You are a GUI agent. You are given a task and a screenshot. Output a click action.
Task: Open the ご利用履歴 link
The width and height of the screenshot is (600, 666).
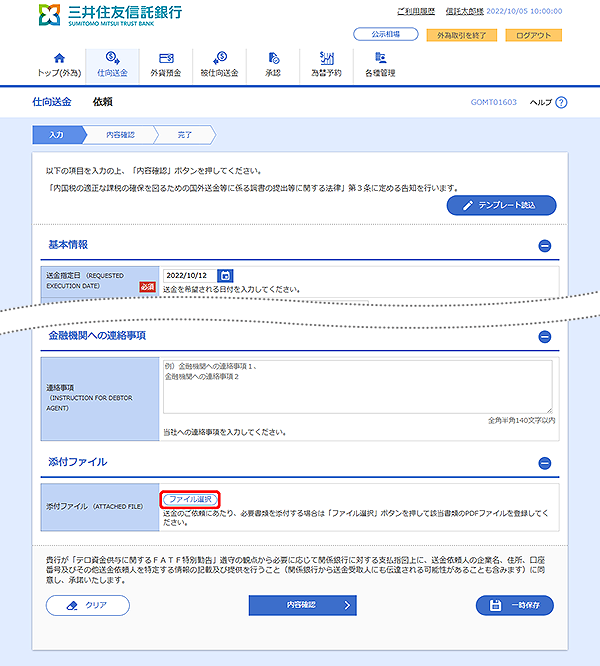pos(416,11)
